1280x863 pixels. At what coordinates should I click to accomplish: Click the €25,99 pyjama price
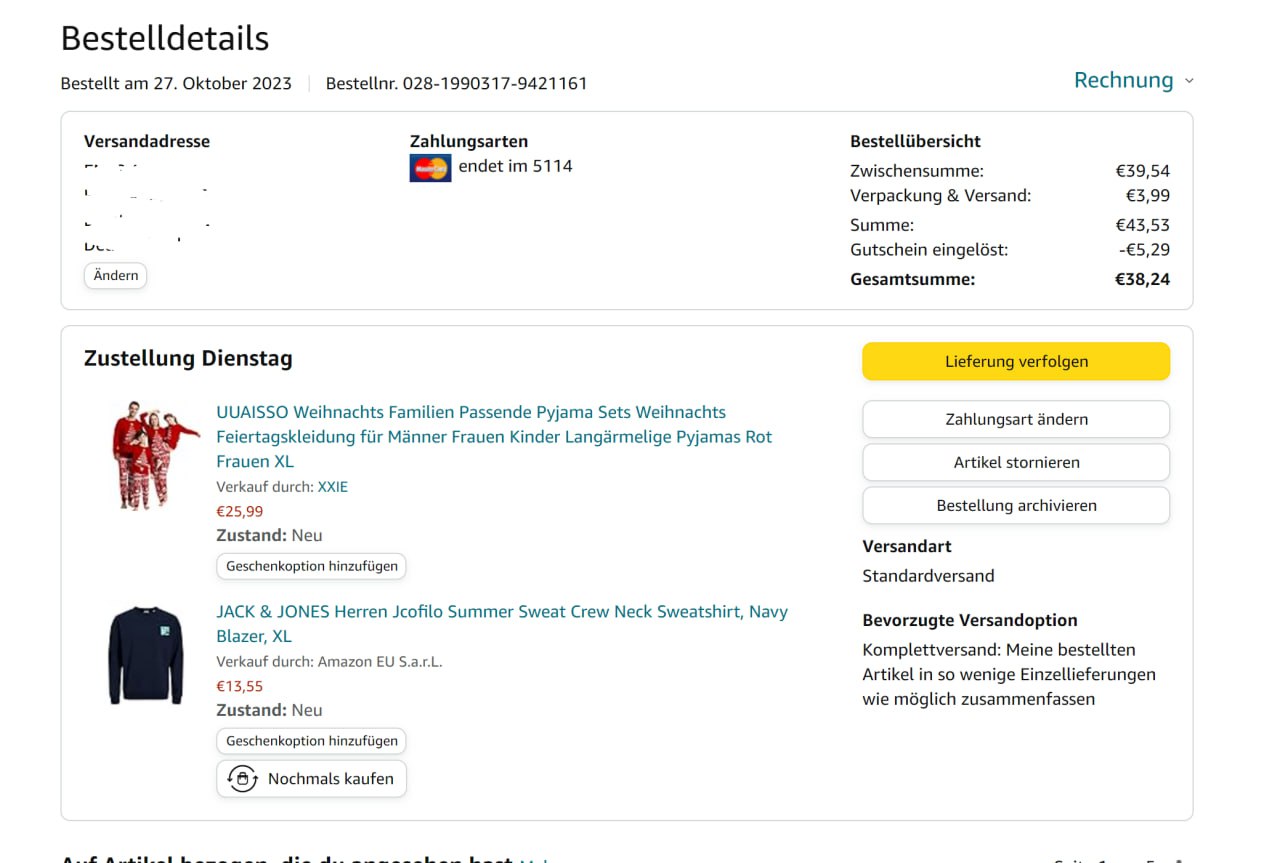coord(240,511)
